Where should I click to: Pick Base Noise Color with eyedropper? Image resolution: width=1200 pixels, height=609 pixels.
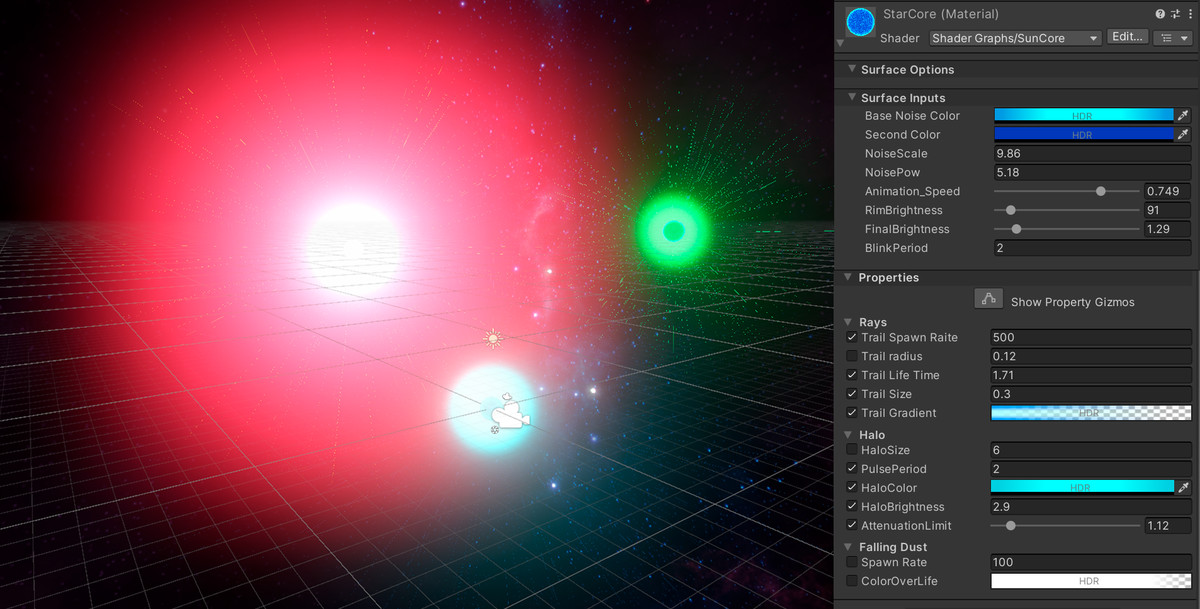1184,116
